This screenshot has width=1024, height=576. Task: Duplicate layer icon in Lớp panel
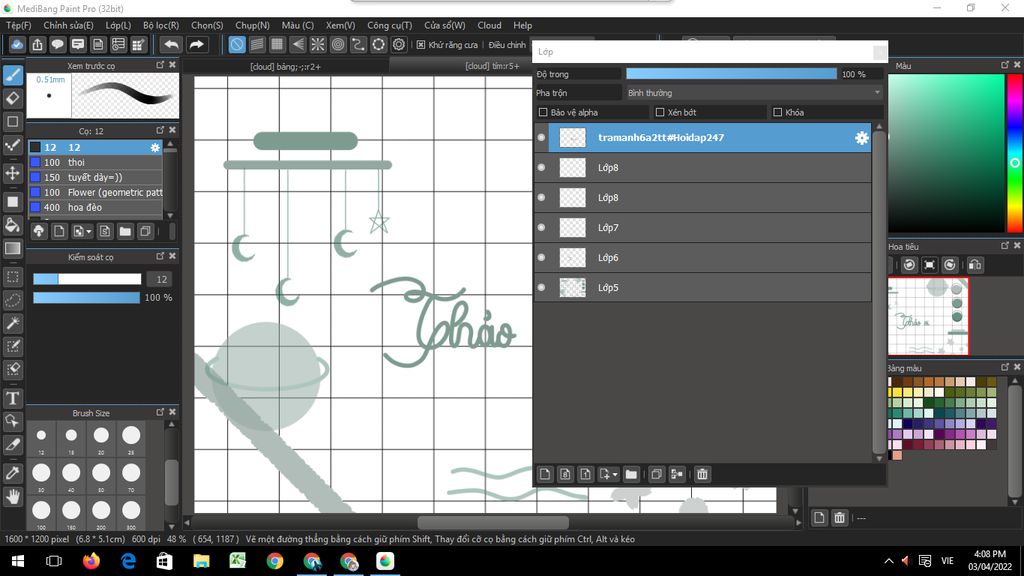(656, 474)
